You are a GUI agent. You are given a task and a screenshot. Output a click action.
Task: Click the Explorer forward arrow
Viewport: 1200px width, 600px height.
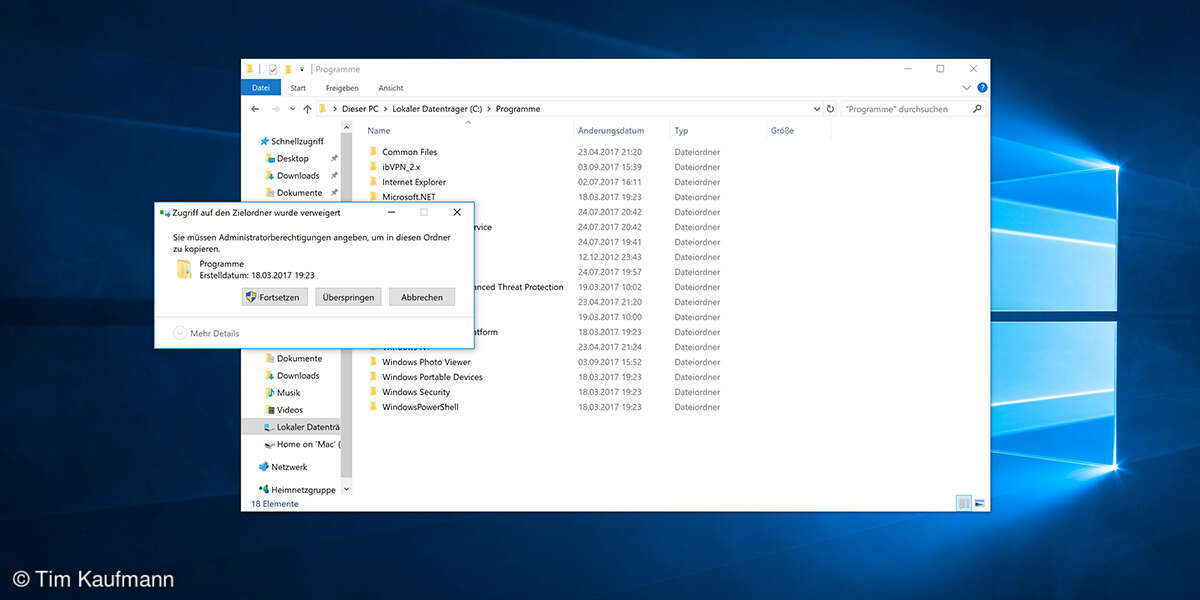pyautogui.click(x=274, y=109)
